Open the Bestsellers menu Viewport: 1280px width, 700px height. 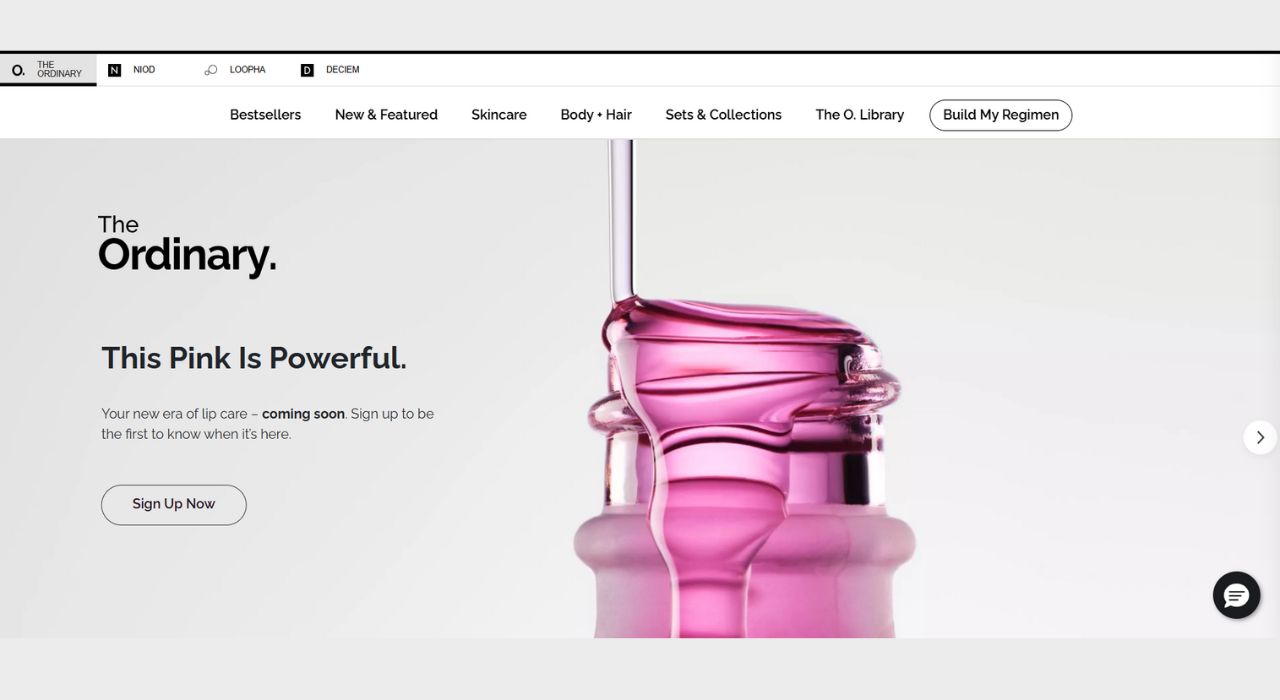[x=265, y=115]
